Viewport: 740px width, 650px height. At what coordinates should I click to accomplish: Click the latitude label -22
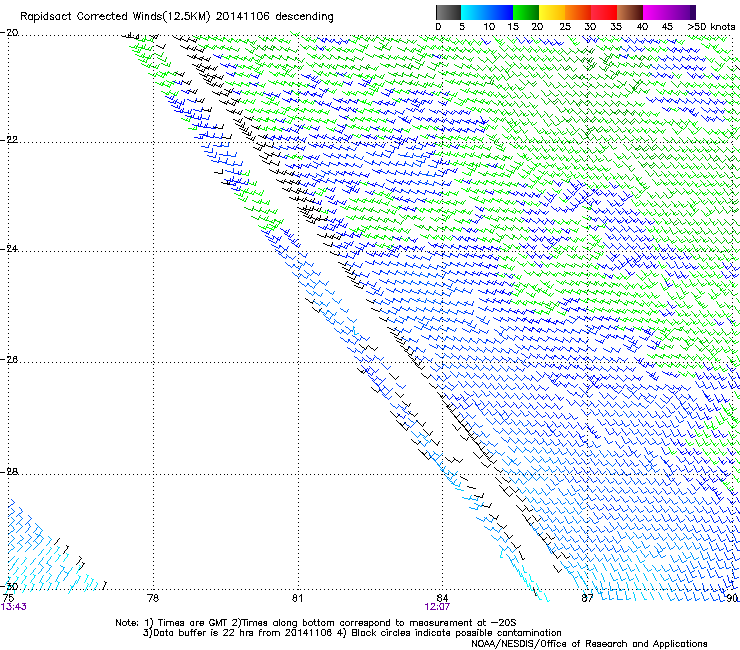tap(9, 140)
